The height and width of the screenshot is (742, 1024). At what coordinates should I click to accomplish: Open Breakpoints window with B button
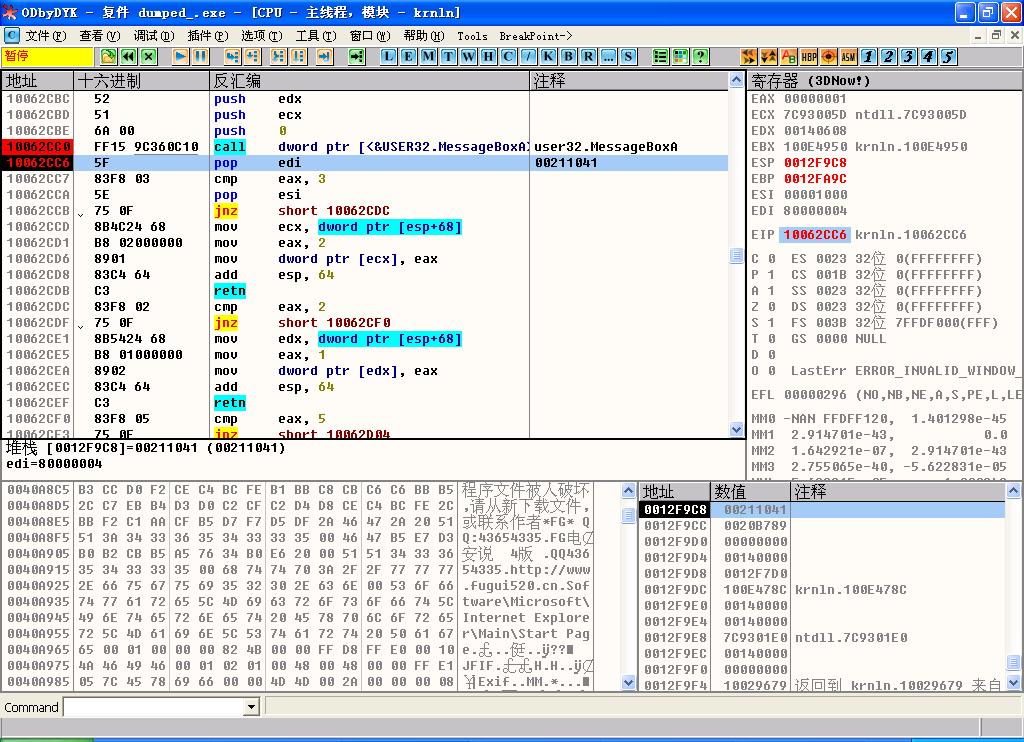(x=569, y=57)
